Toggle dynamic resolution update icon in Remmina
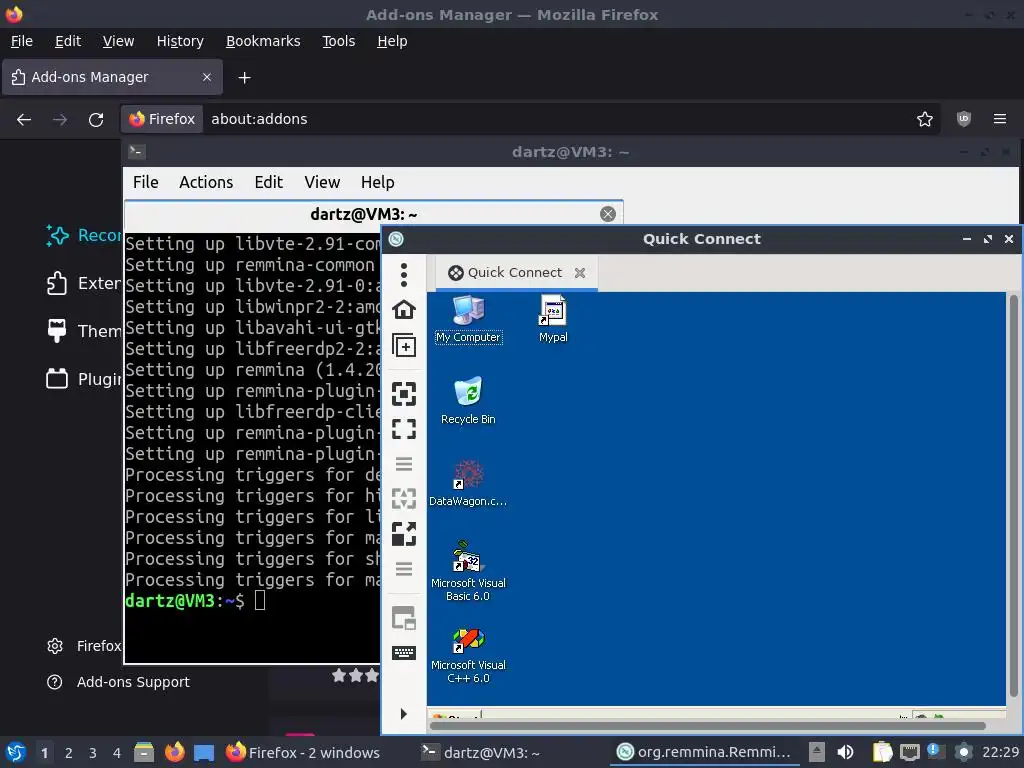 (404, 499)
